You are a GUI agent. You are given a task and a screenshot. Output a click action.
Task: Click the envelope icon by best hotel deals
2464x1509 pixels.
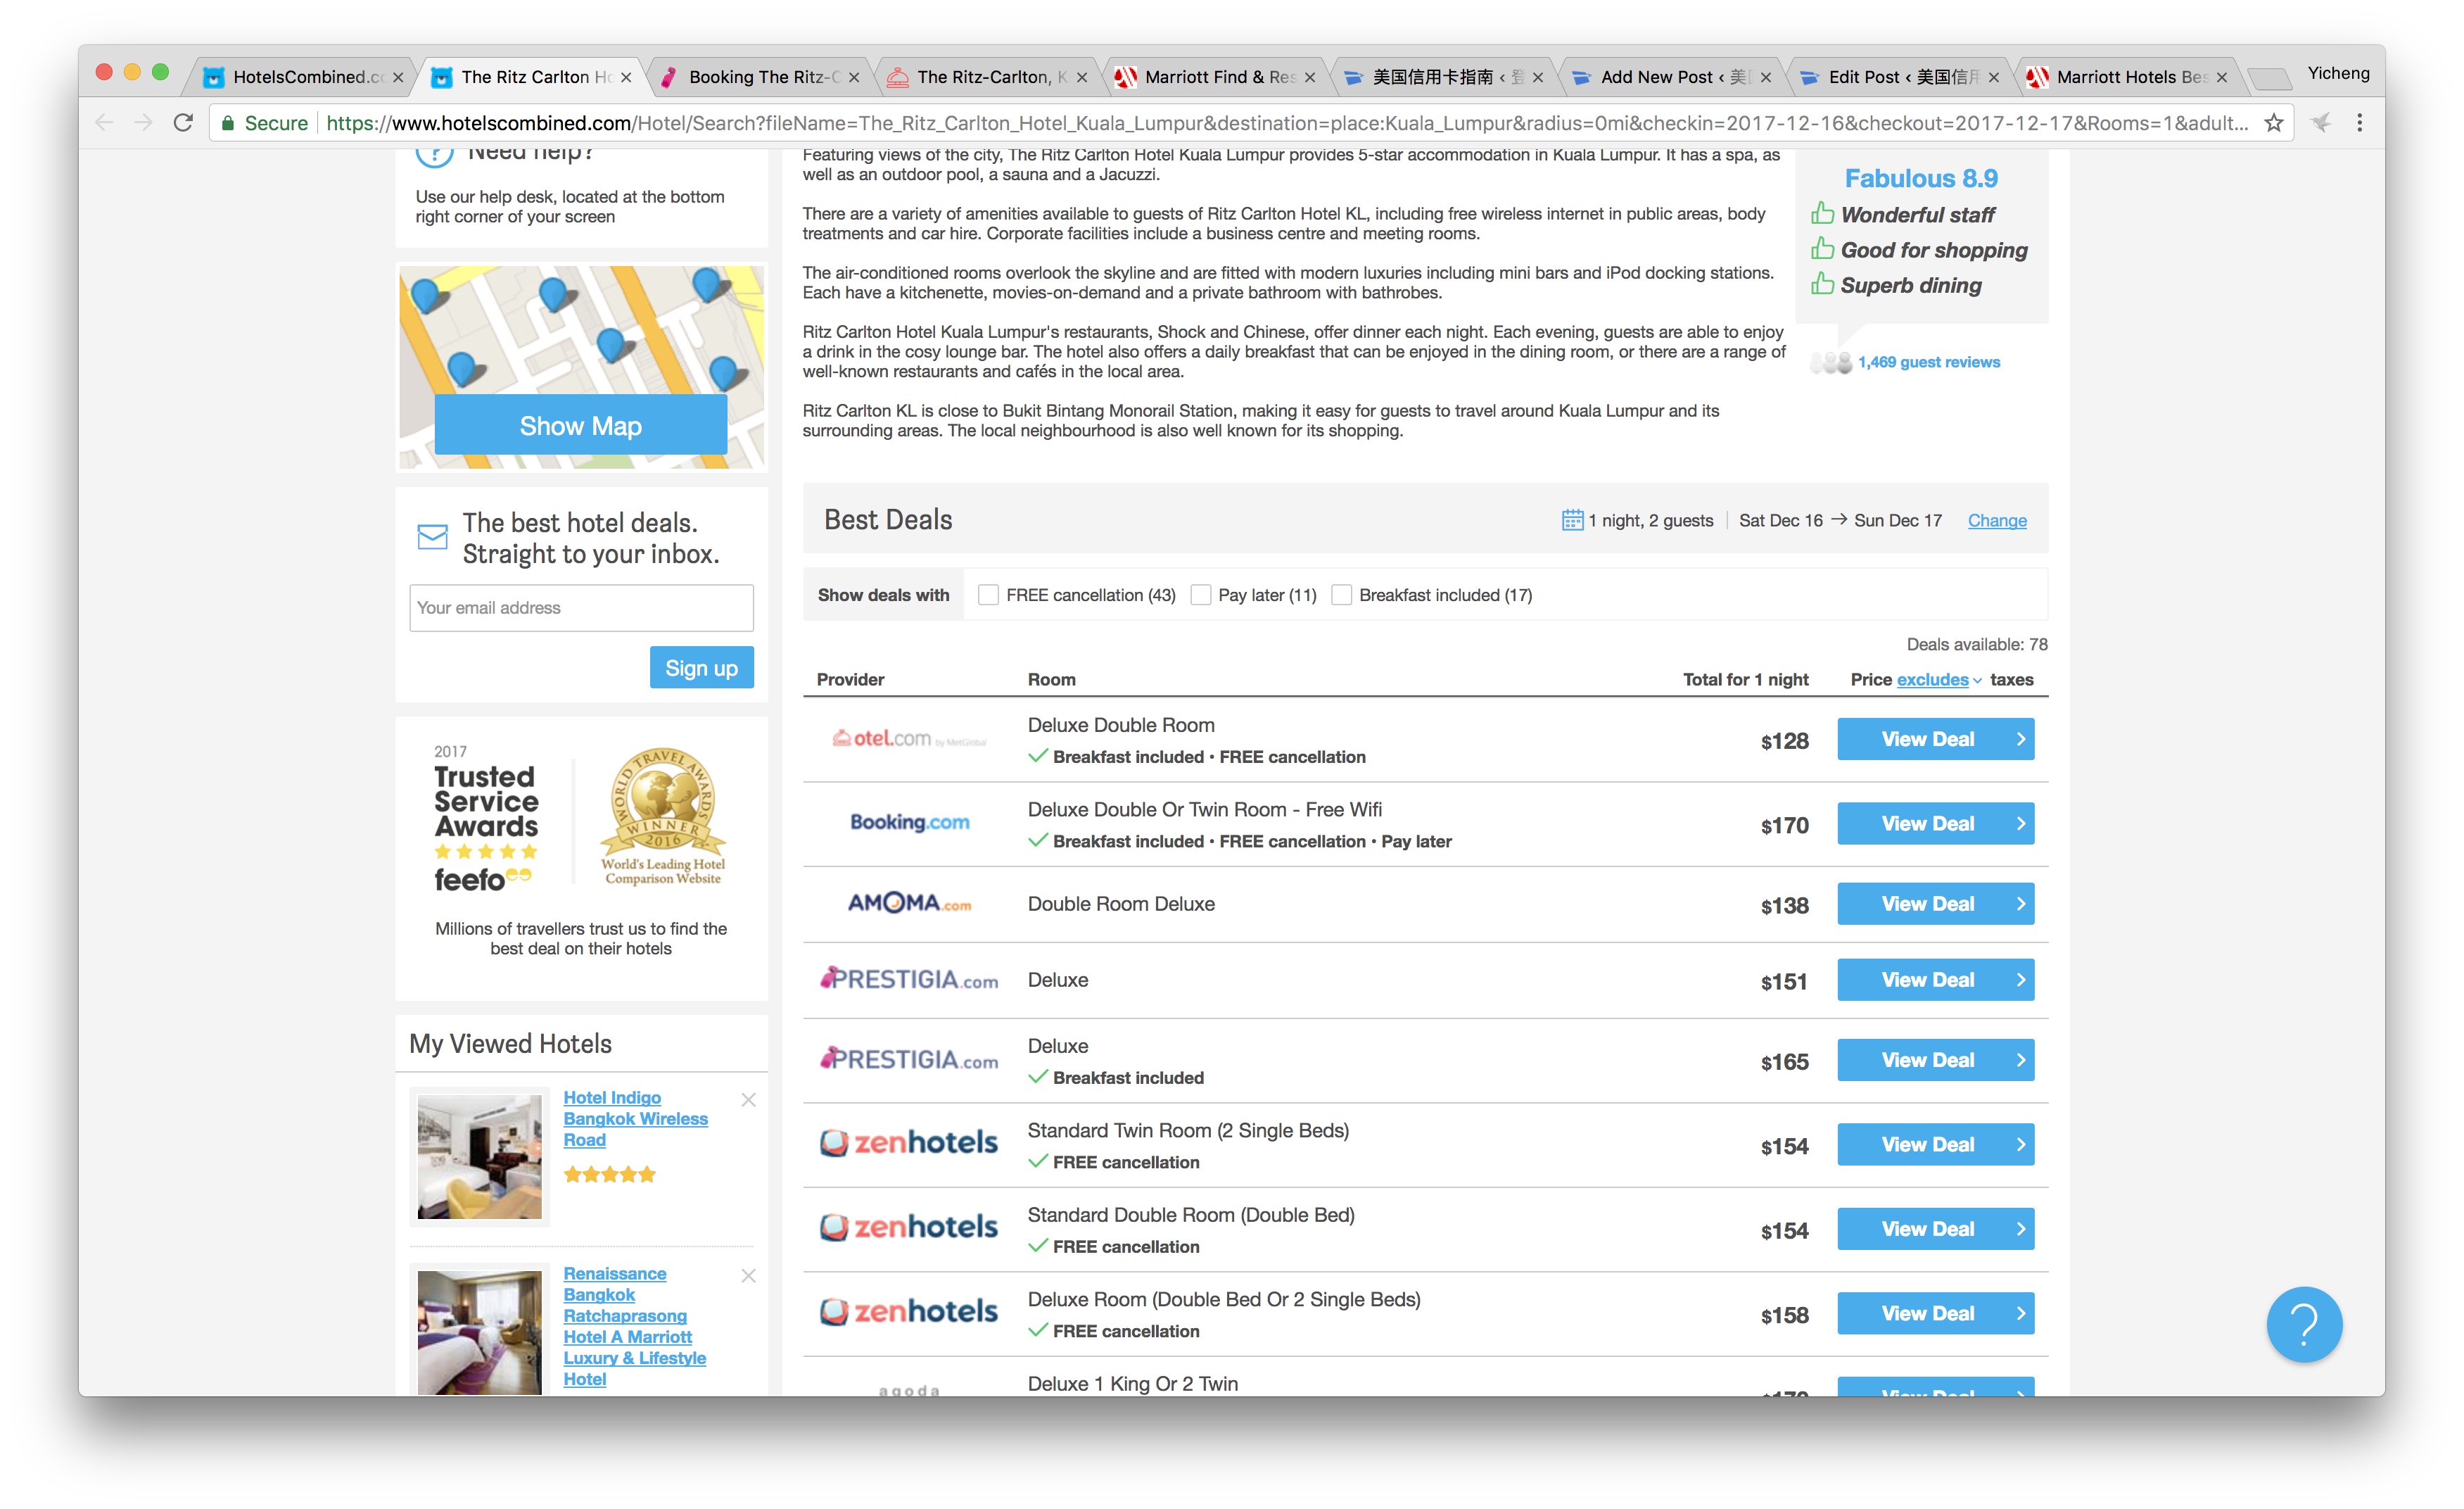(432, 537)
